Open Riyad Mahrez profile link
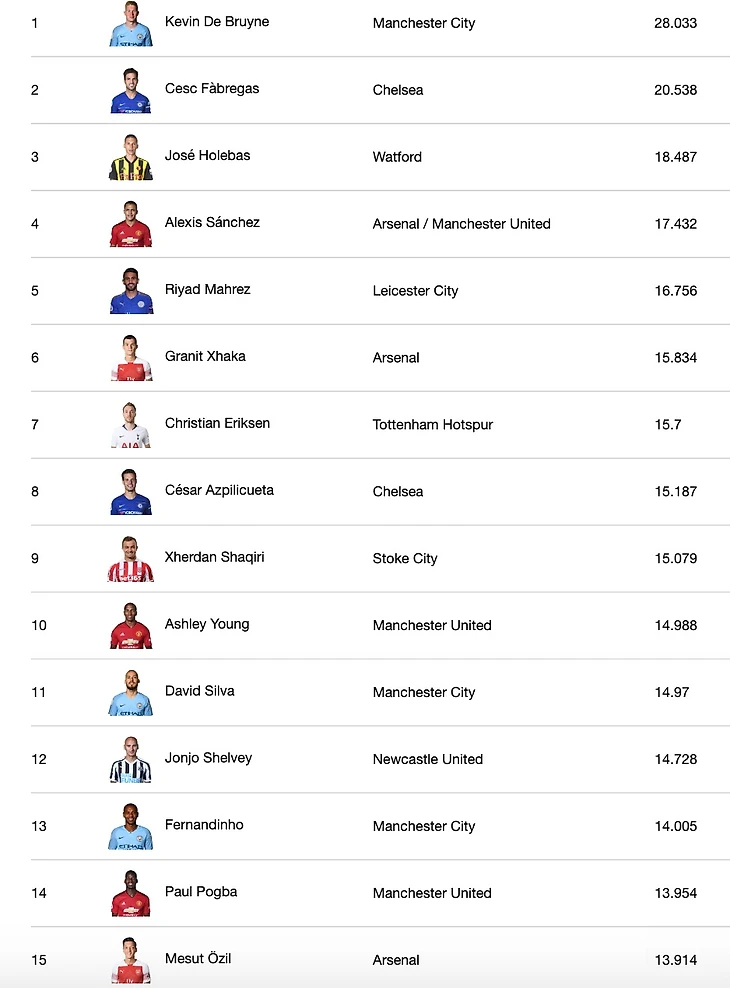 point(207,289)
